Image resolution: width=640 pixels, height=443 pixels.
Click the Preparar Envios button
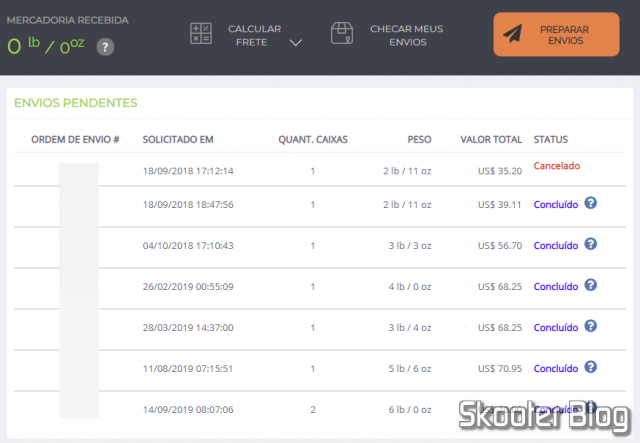point(556,34)
